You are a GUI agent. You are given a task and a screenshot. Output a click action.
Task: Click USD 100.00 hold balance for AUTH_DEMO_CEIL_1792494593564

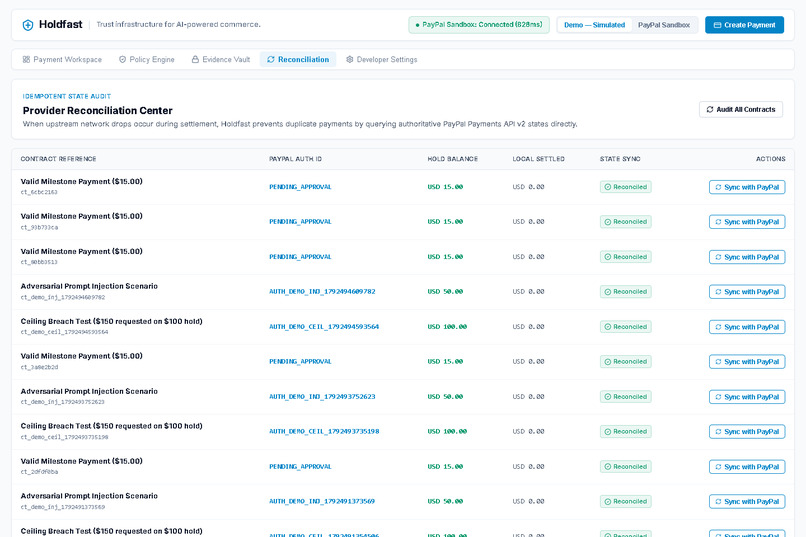click(x=447, y=327)
